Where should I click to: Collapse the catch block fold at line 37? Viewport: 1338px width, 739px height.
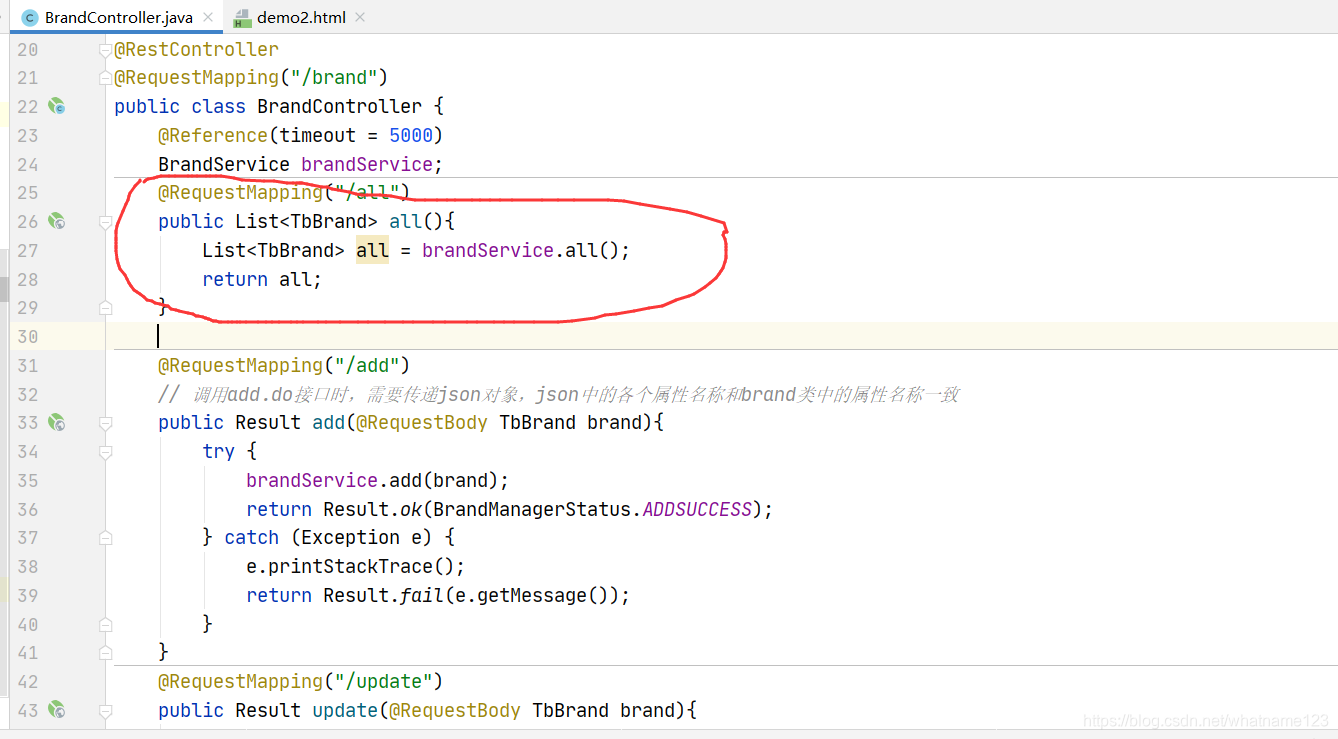[x=105, y=538]
